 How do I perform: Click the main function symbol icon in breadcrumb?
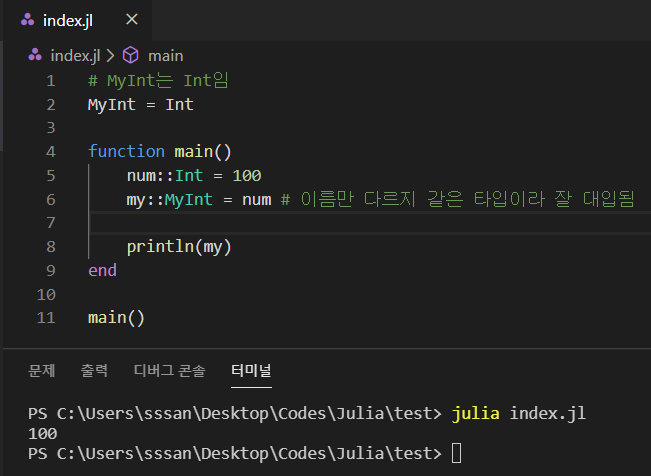click(130, 56)
